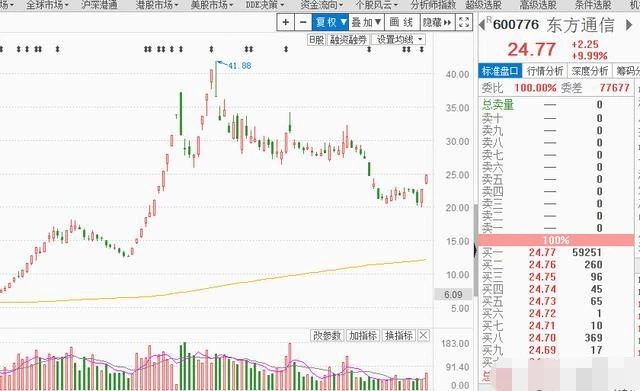Open the 个股风云 menu
The image size is (640, 391).
(376, 5)
